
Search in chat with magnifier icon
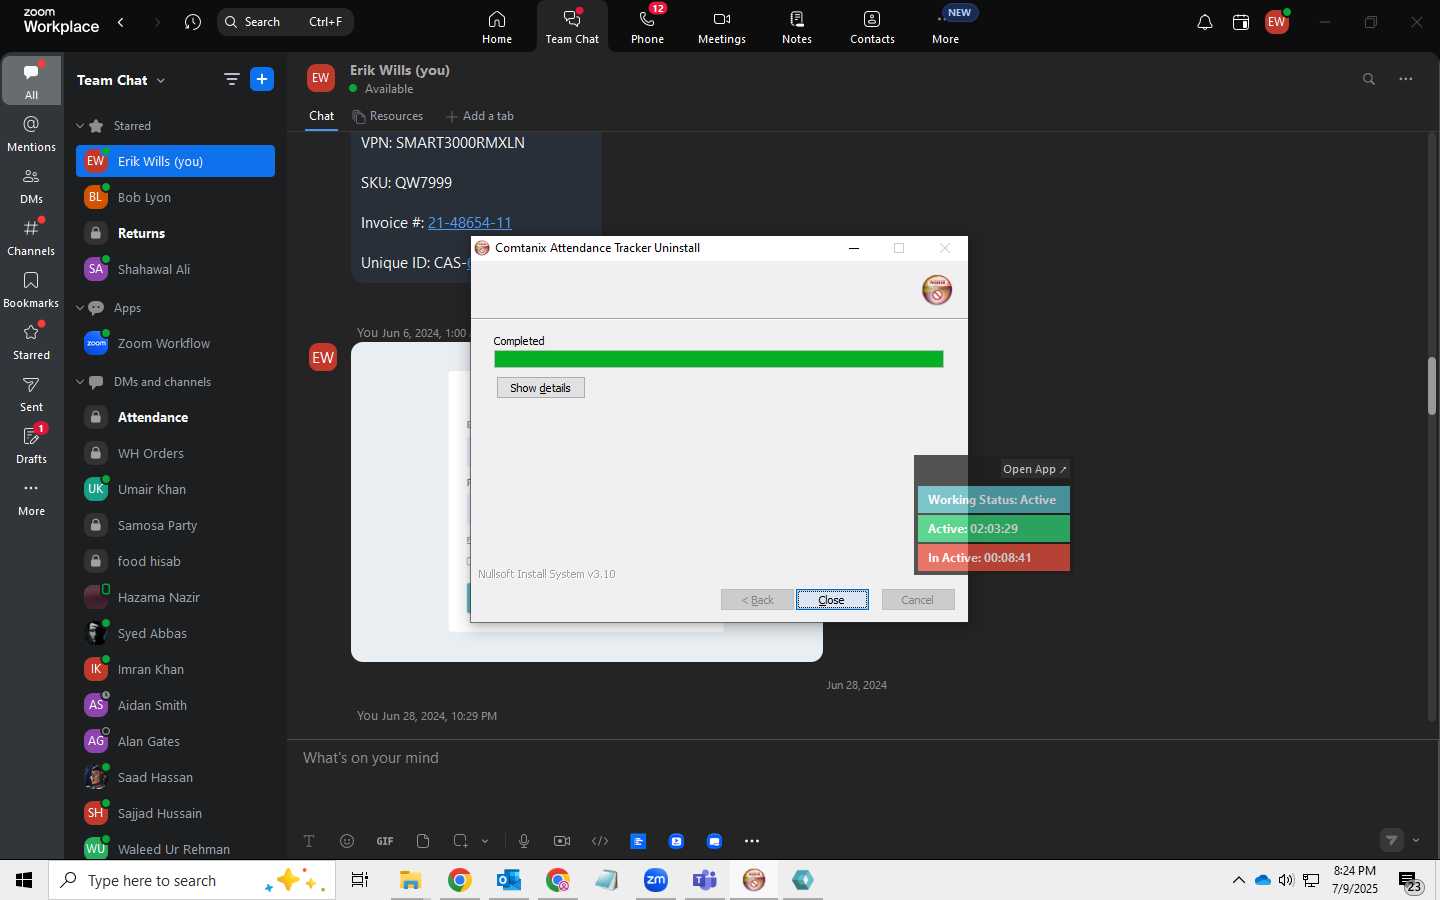pos(1369,79)
